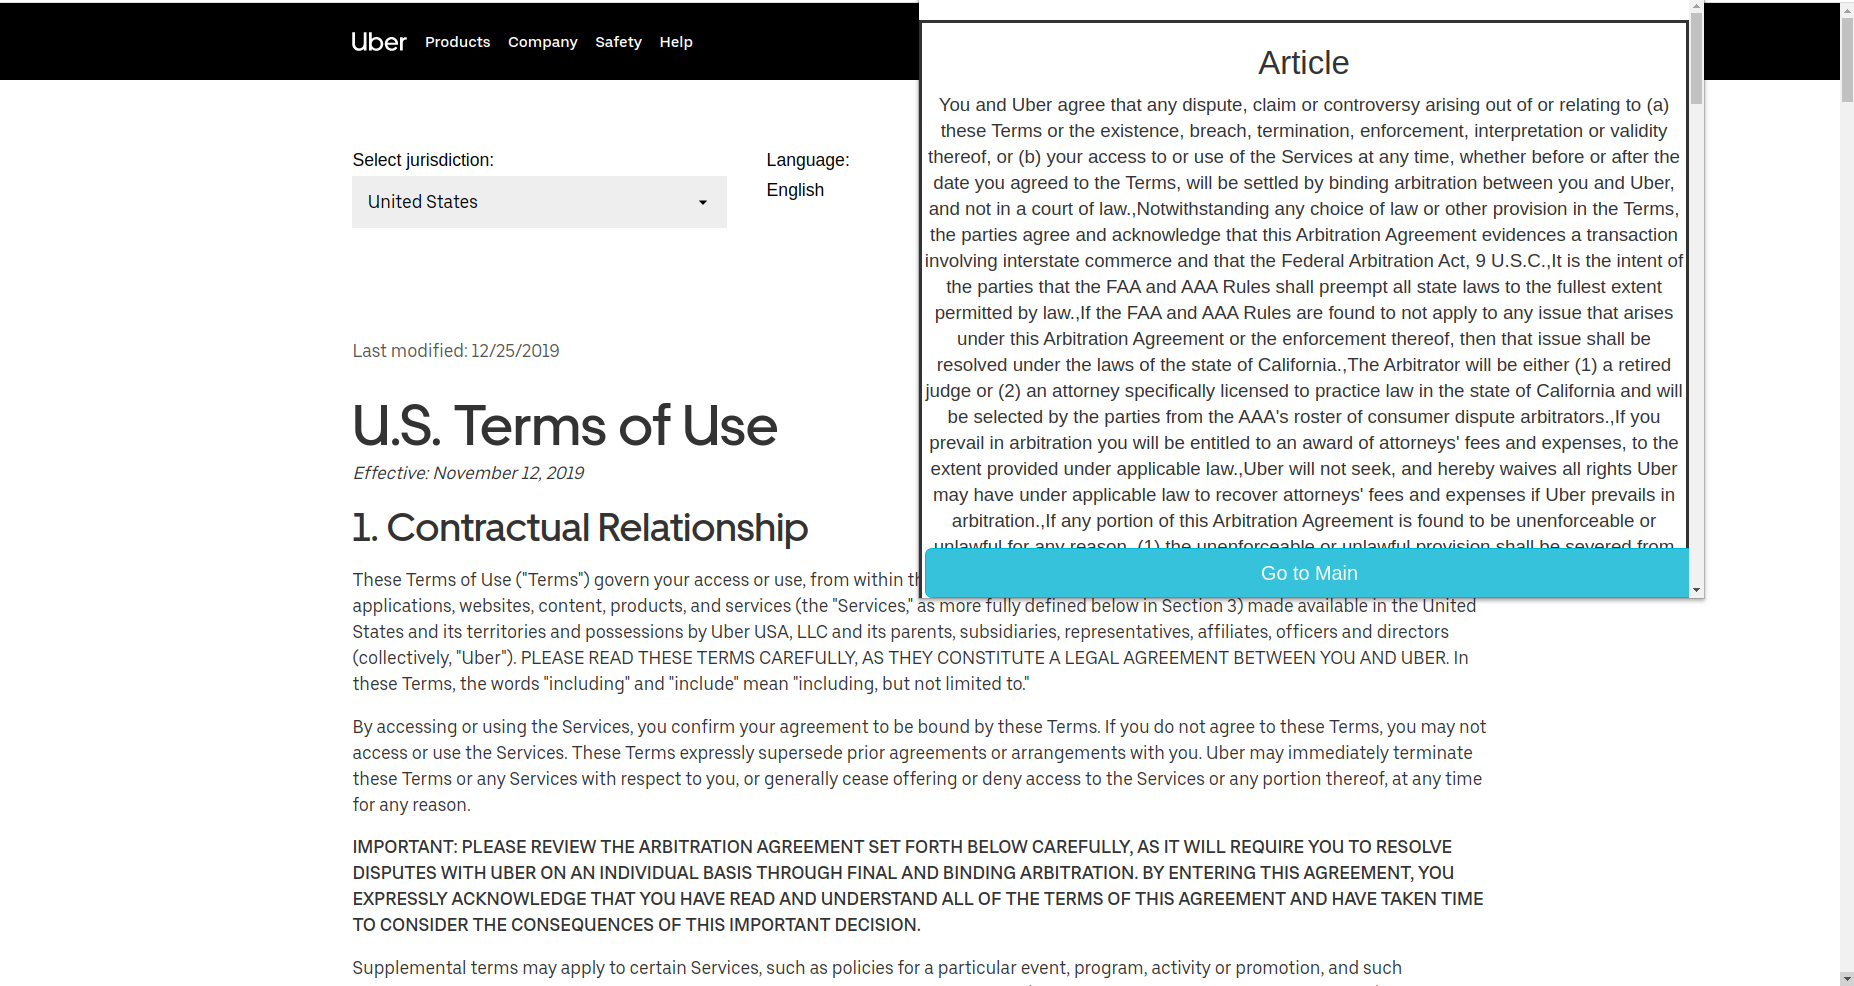Click the popup panel scrollbar thumb
This screenshot has width=1854, height=986.
(1696, 58)
